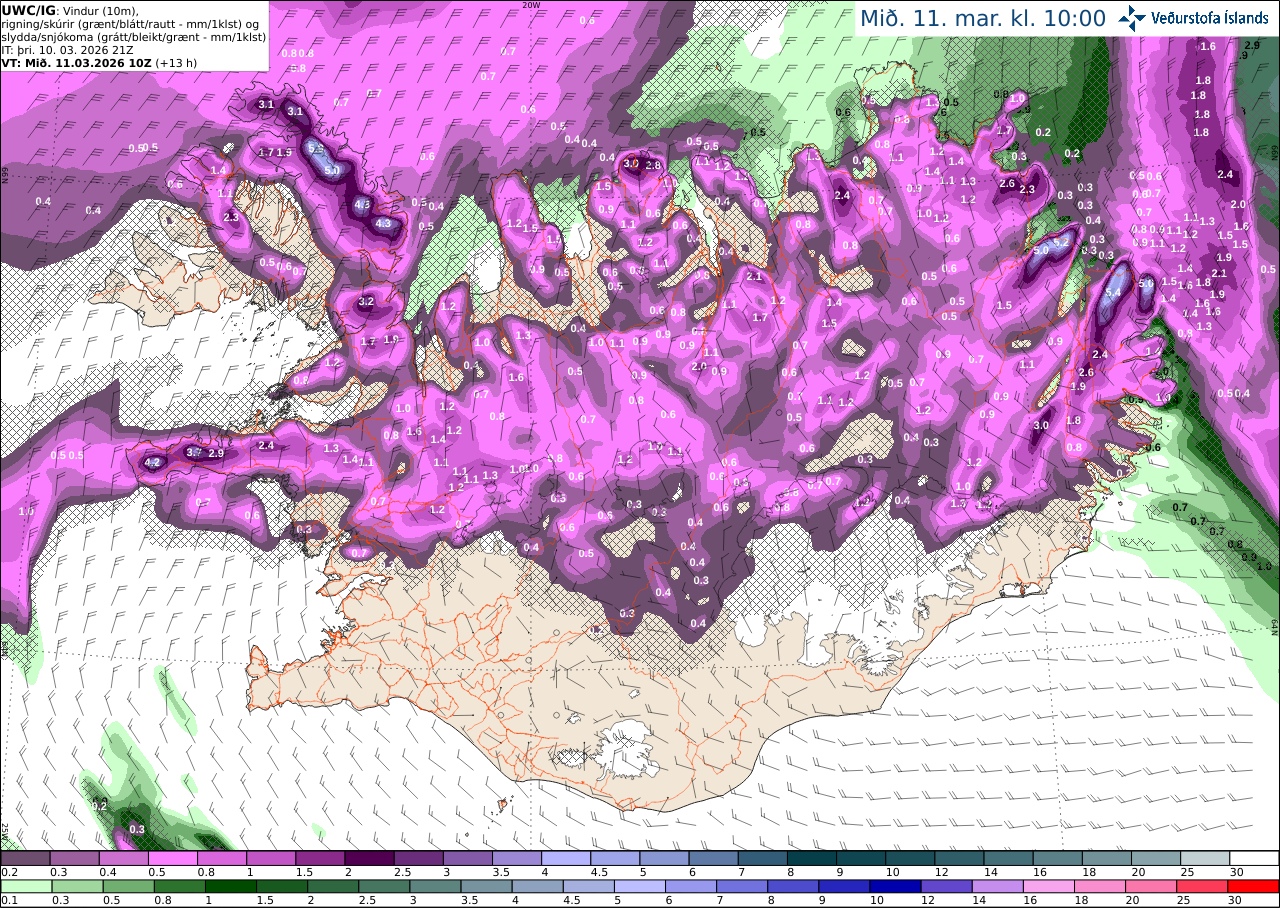Click the "30" label under the bottom legend row

(x=1237, y=900)
